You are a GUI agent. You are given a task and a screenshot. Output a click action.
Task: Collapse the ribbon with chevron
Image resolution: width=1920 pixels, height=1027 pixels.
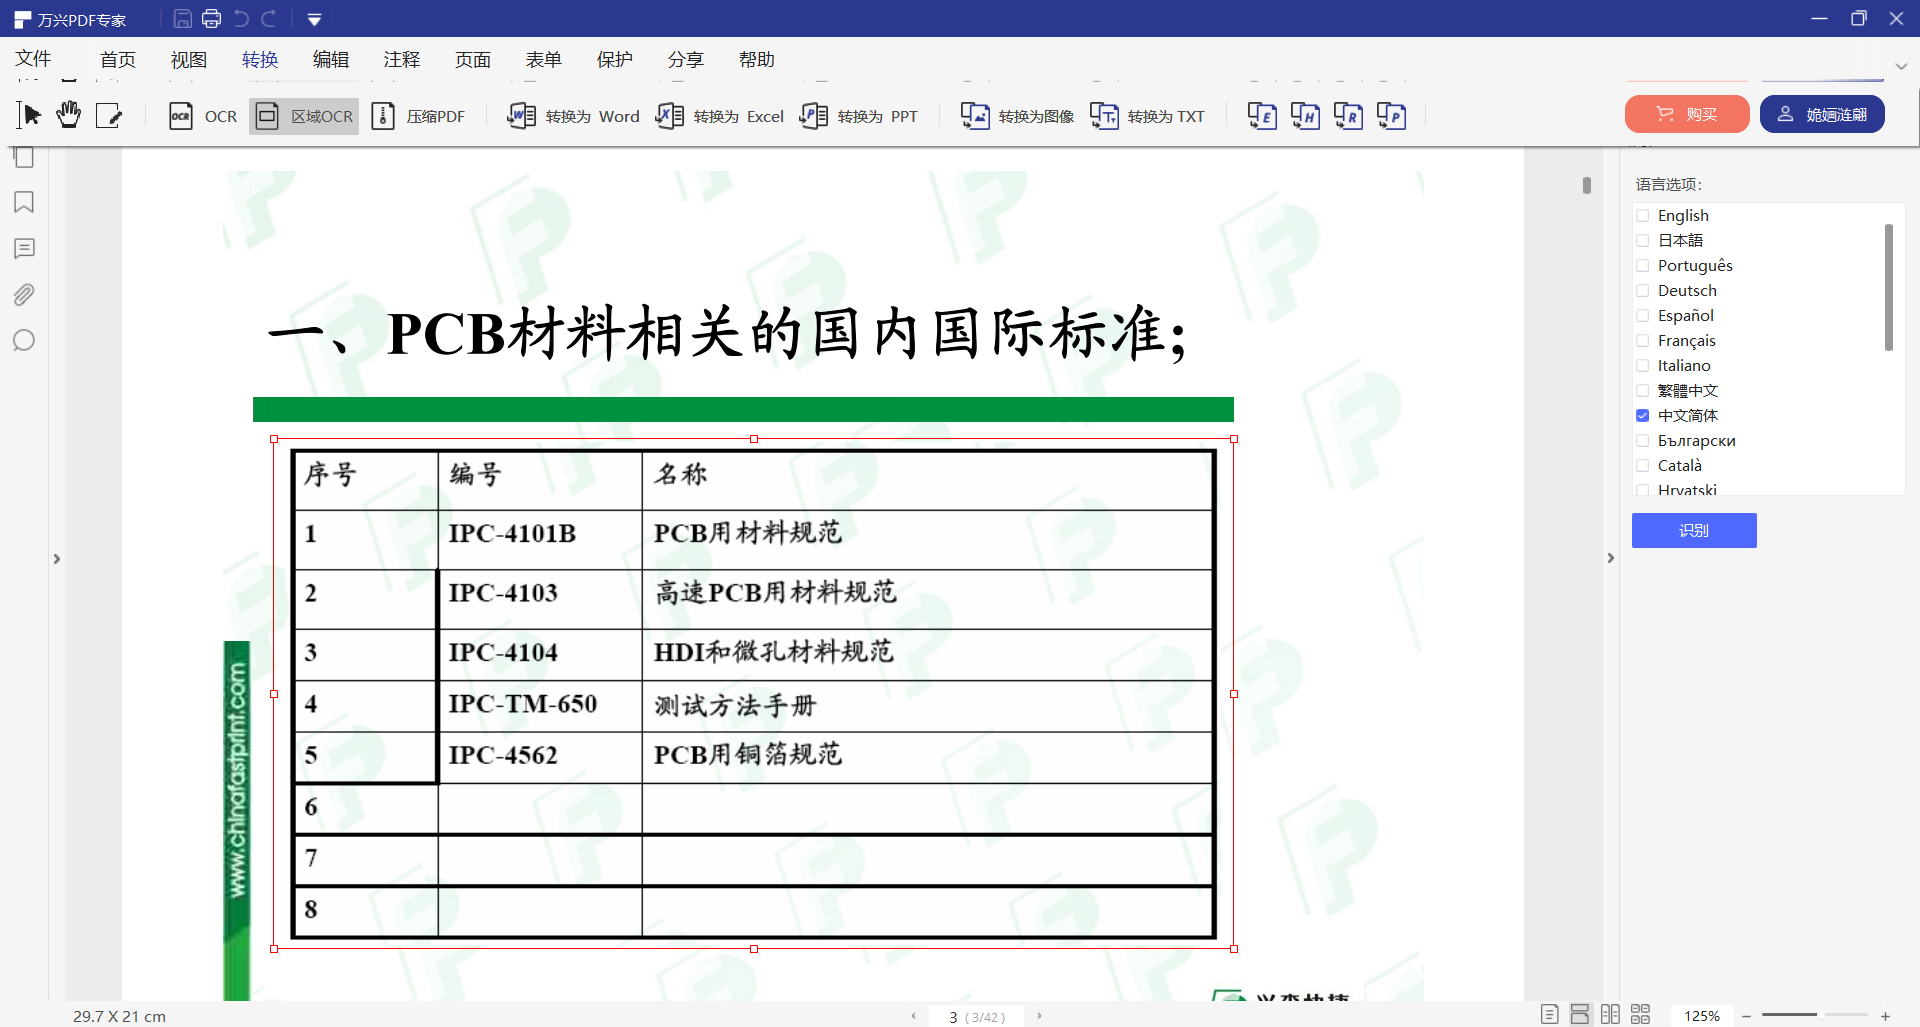point(1901,66)
